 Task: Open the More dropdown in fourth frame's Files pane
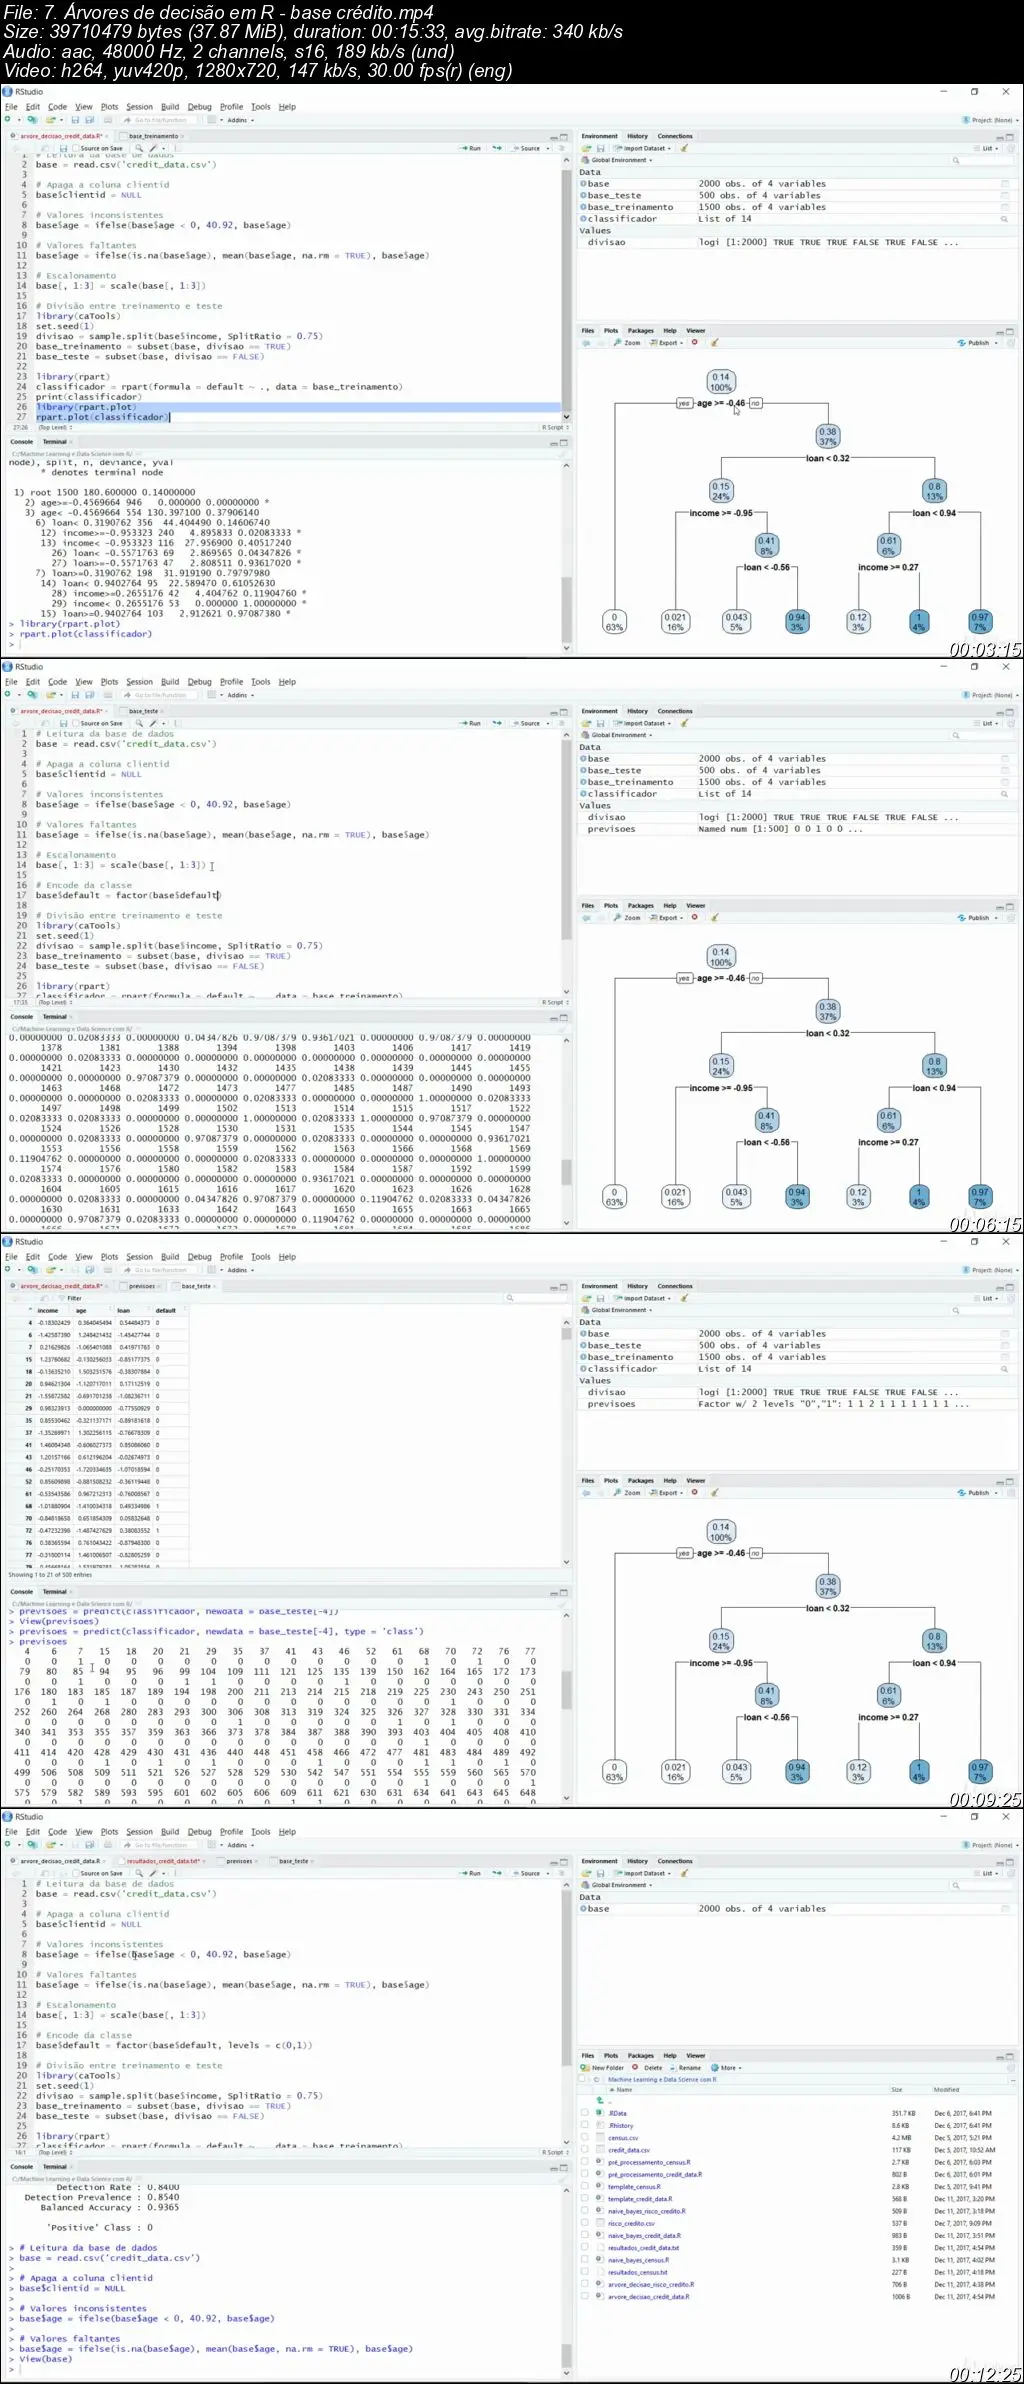pyautogui.click(x=727, y=2068)
